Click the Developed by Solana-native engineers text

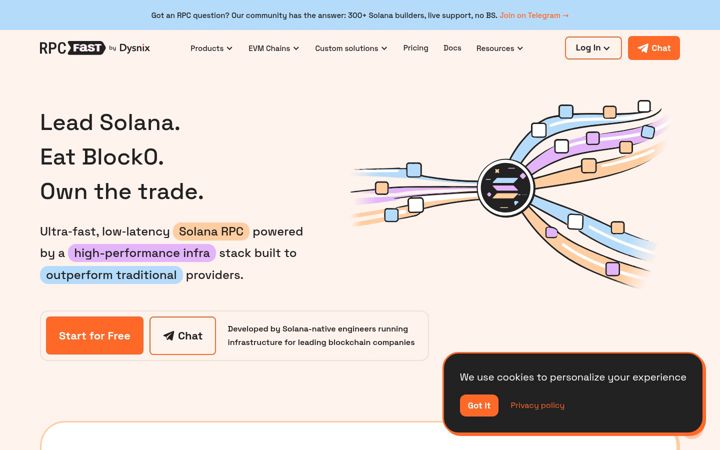(321, 336)
